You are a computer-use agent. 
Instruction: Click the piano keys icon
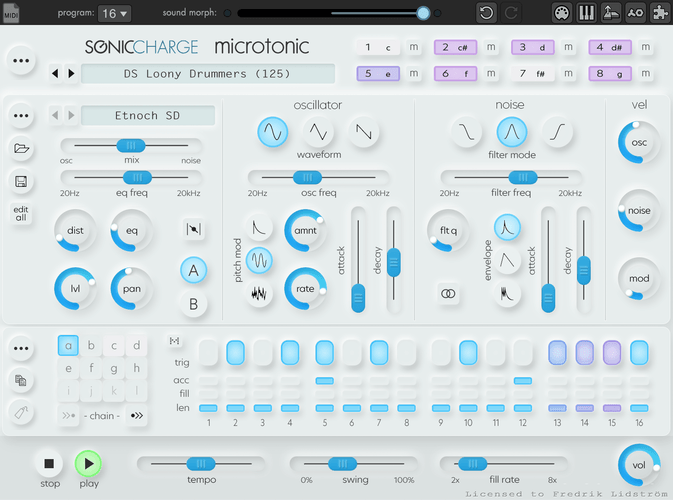pyautogui.click(x=586, y=13)
